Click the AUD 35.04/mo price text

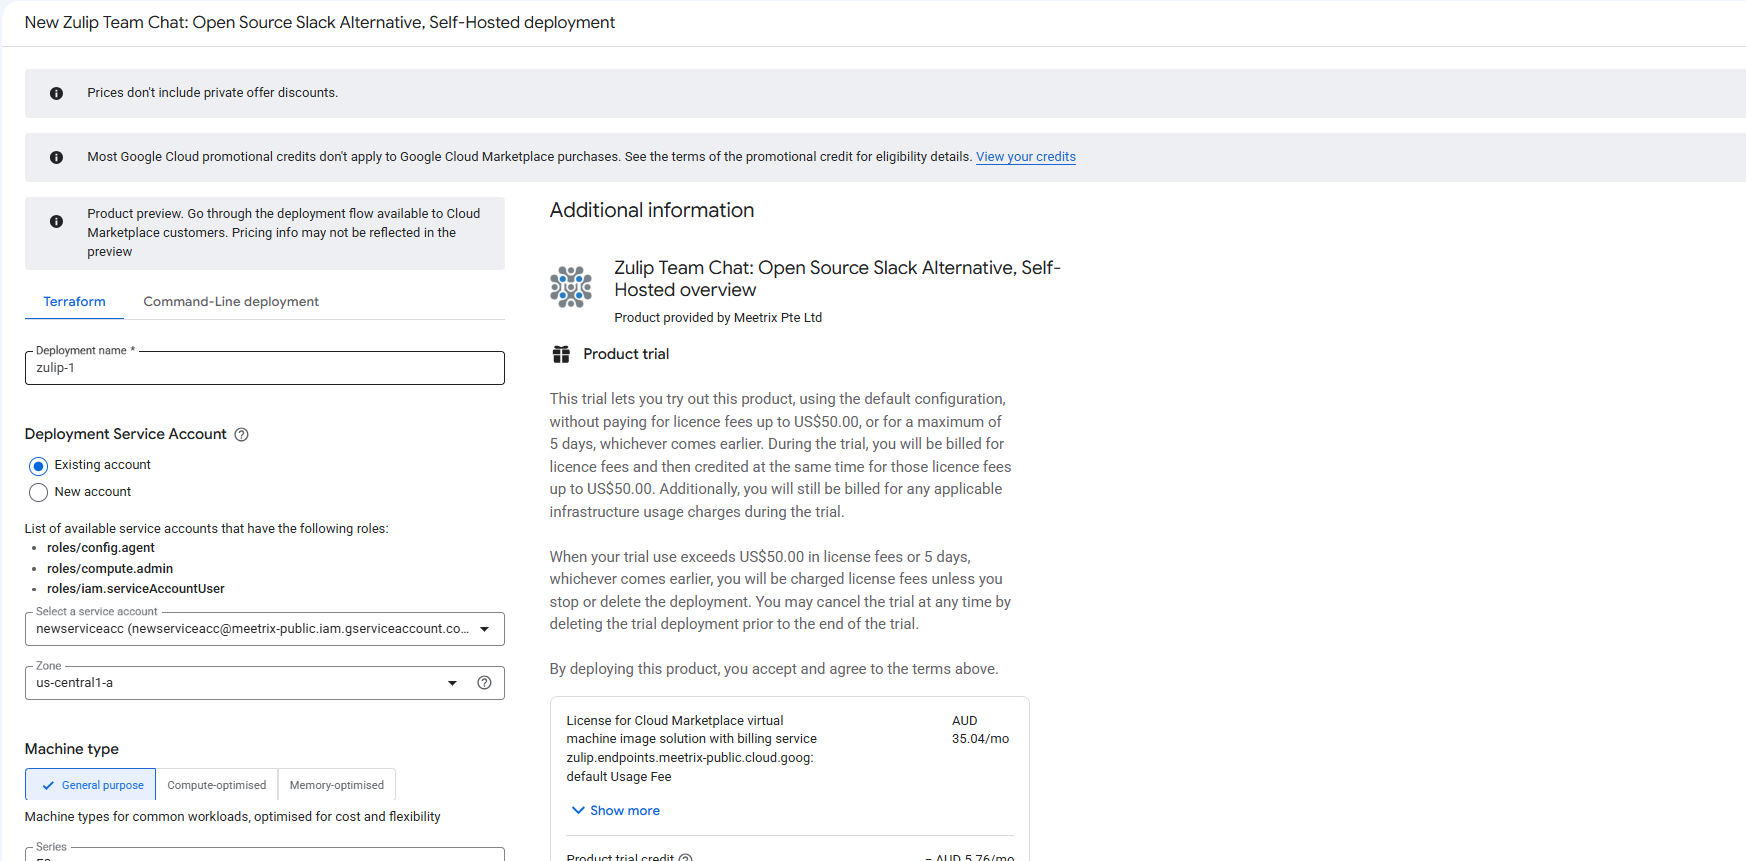[x=980, y=730]
